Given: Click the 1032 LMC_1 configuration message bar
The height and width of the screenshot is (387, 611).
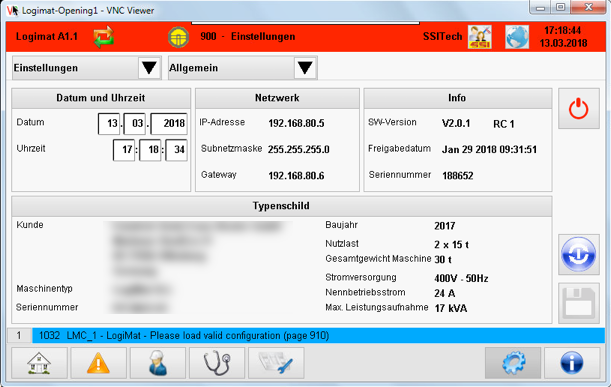Looking at the screenshot, I should click(x=318, y=336).
